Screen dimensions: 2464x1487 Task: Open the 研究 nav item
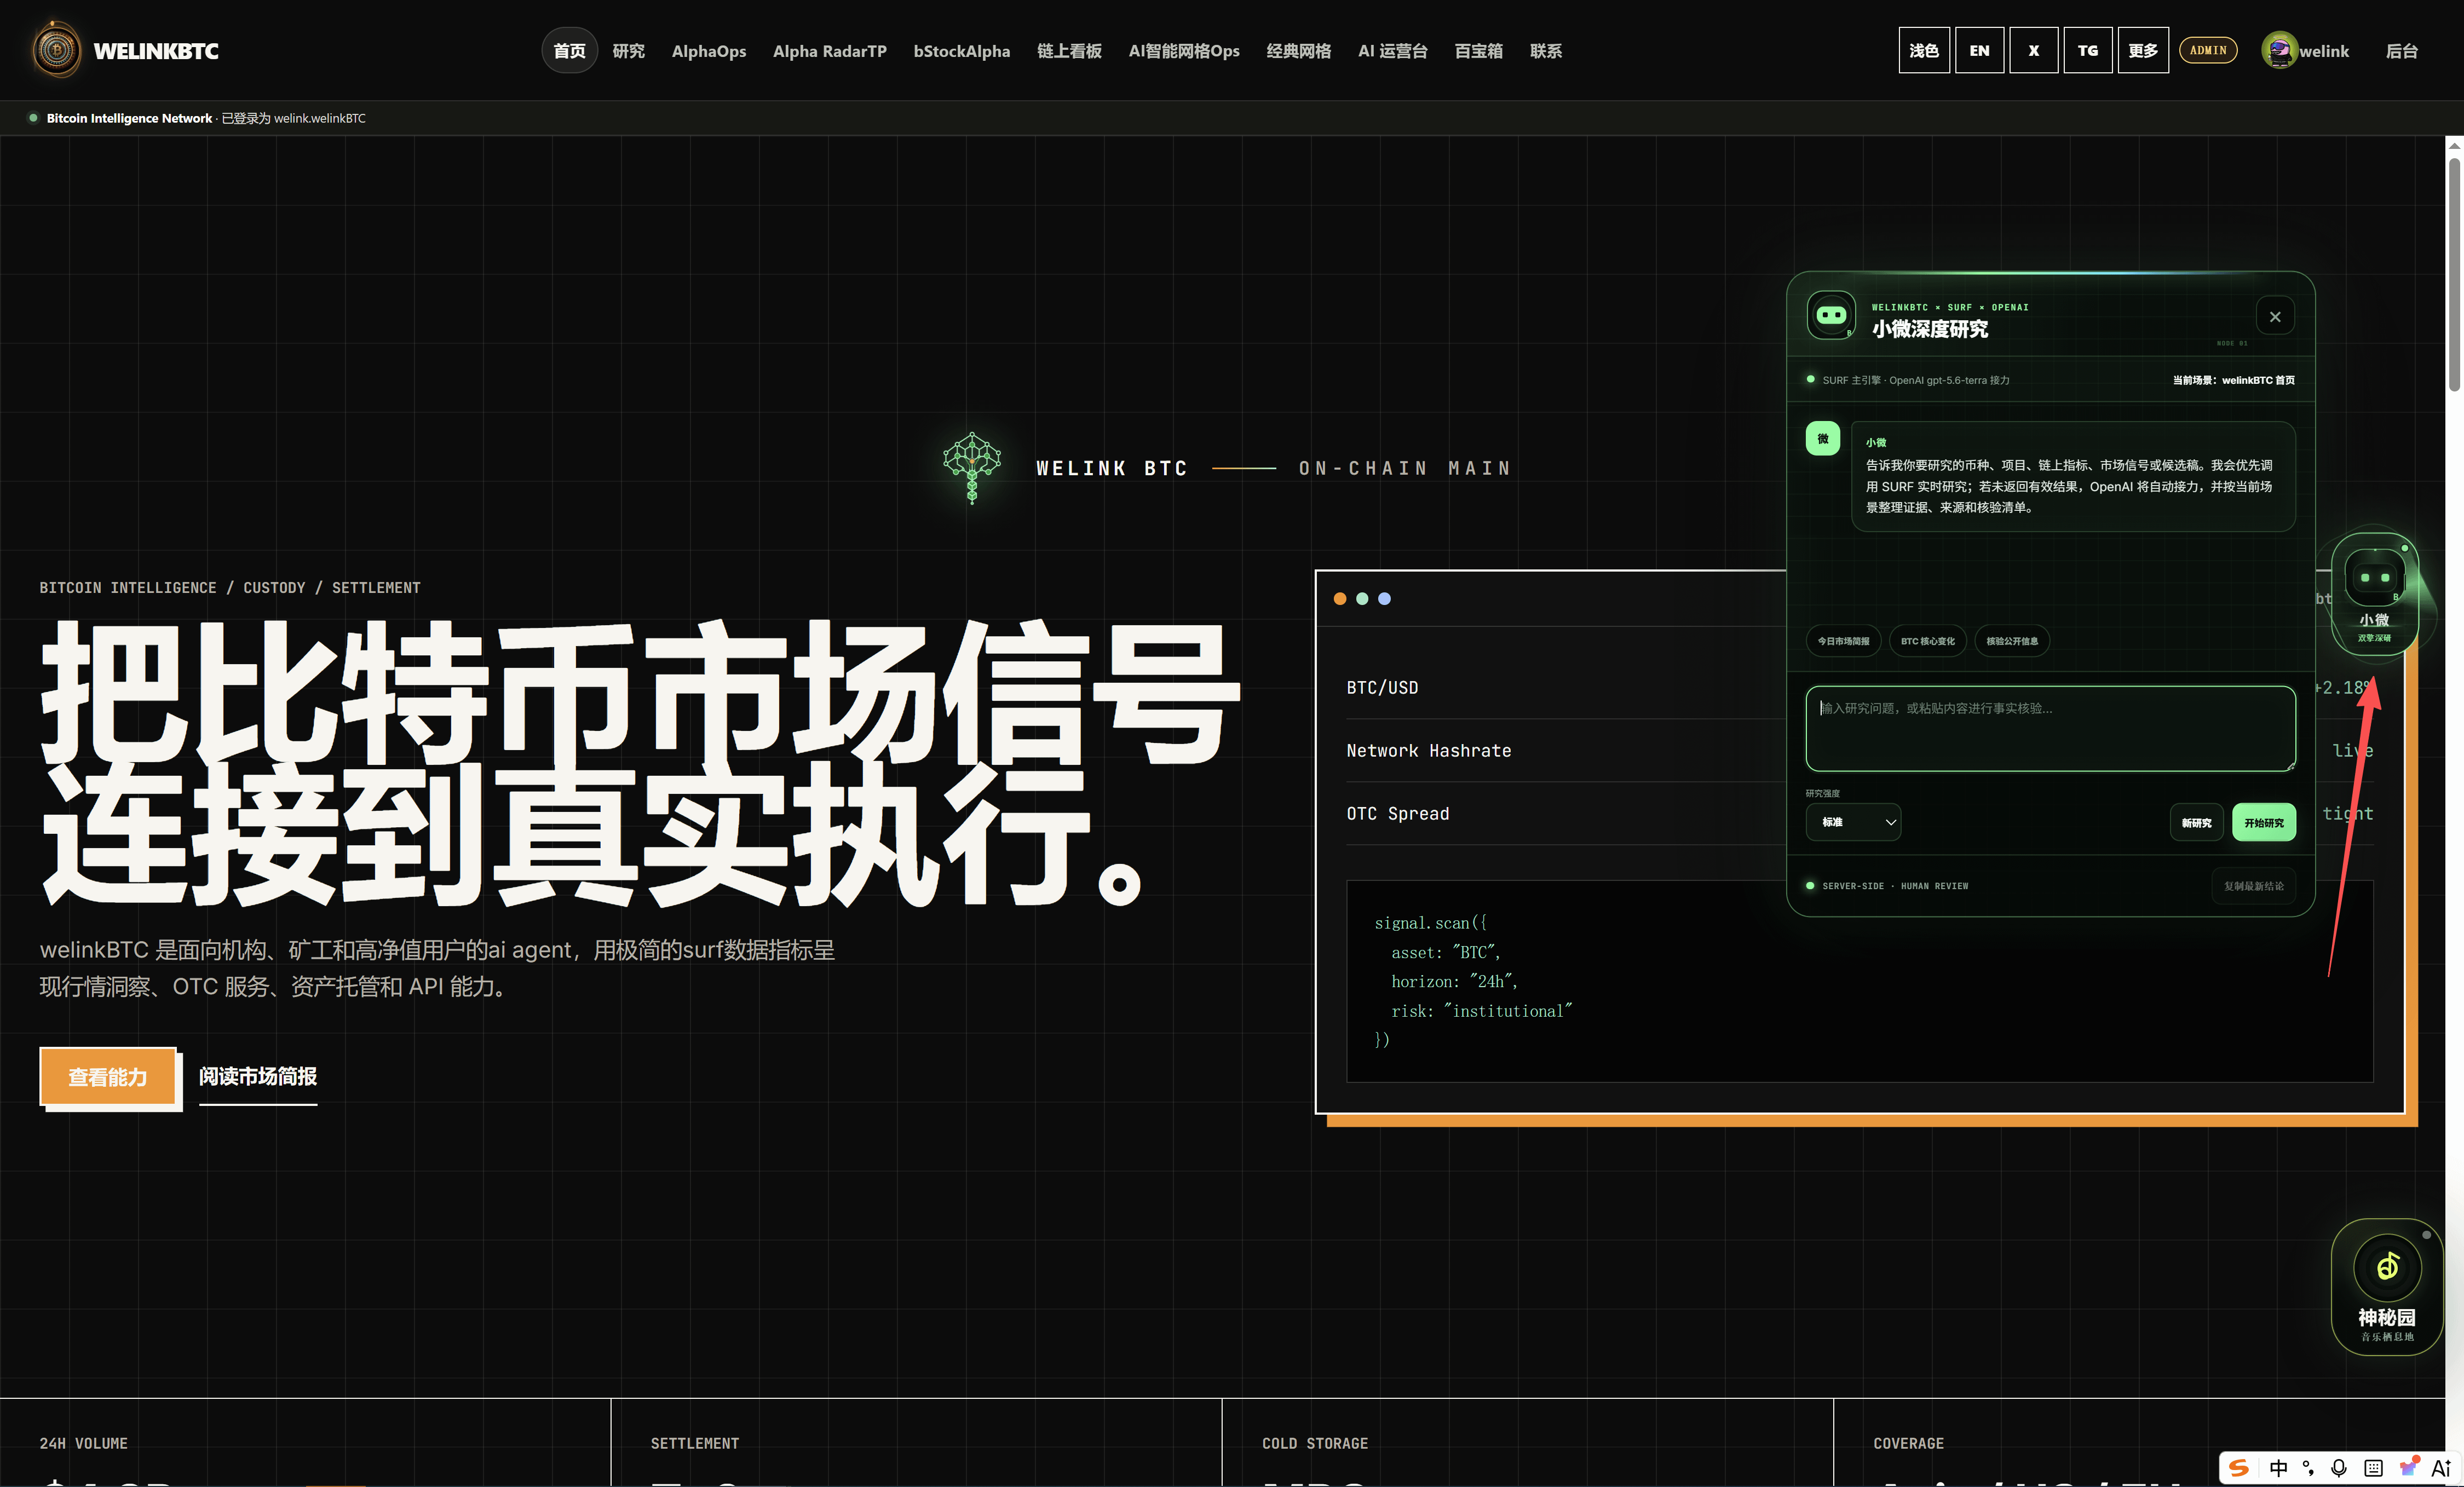click(x=628, y=50)
